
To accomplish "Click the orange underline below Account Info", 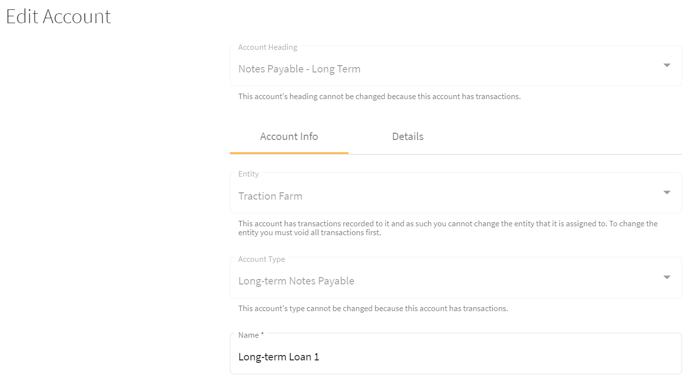I will click(x=289, y=153).
